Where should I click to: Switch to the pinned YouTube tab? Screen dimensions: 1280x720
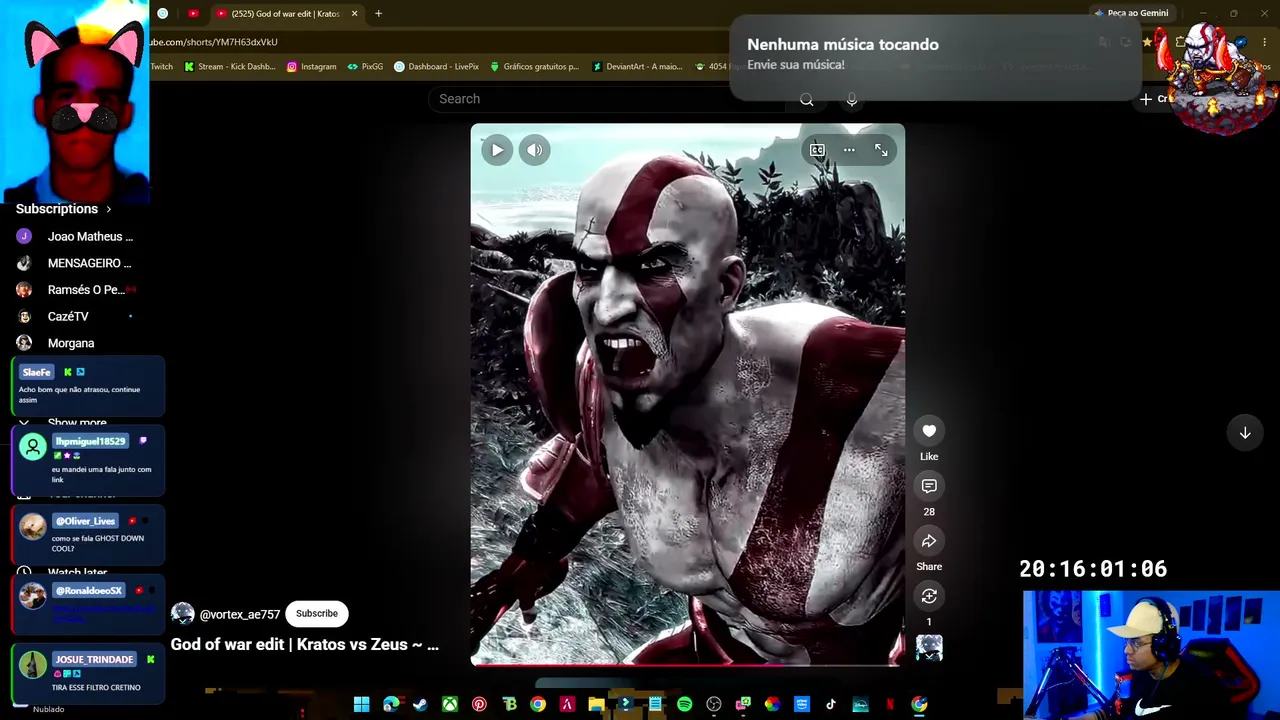pyautogui.click(x=194, y=14)
